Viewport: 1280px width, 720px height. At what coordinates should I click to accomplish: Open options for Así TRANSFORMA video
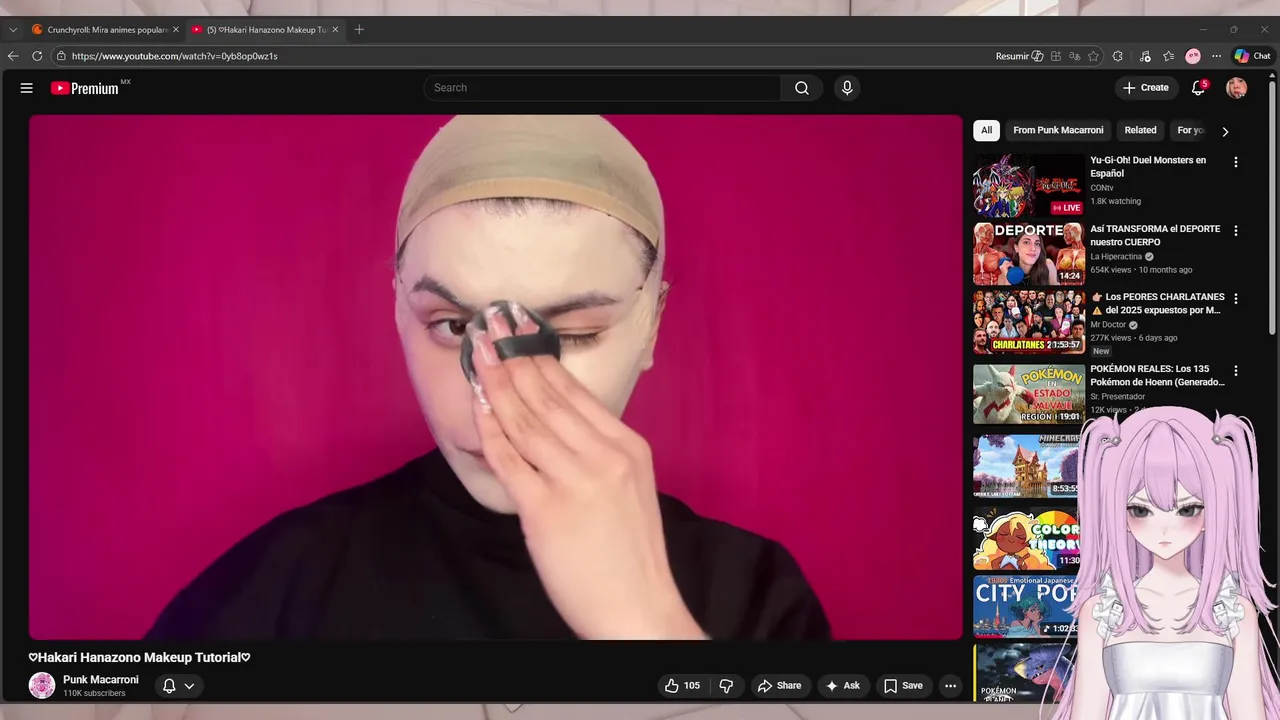point(1235,230)
